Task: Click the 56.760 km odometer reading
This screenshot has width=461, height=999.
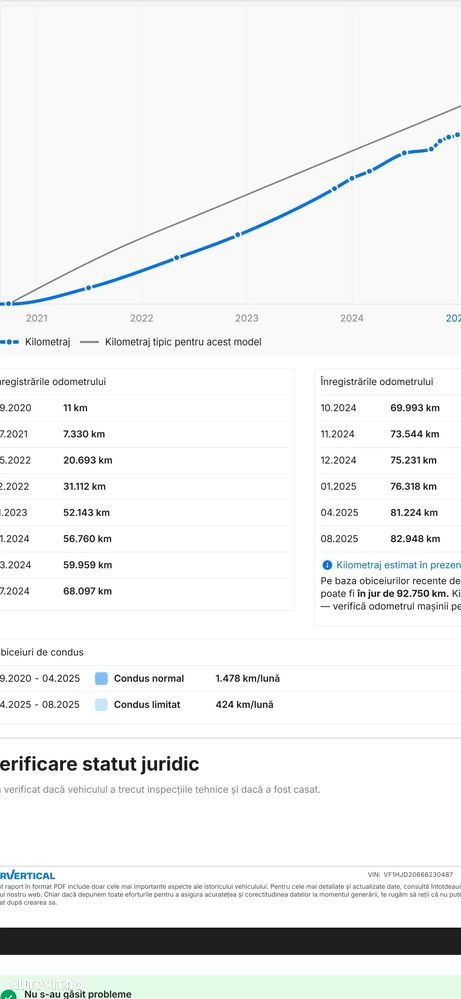Action: click(87, 538)
